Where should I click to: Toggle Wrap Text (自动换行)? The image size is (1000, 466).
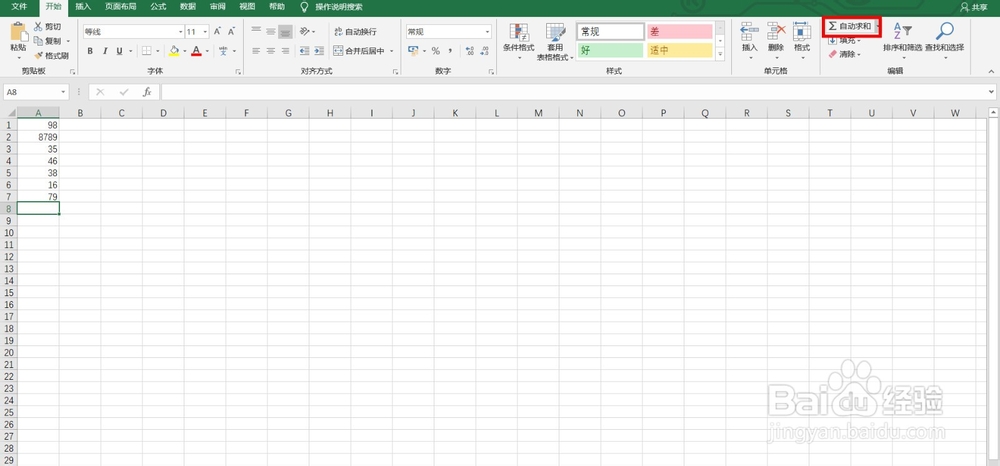pyautogui.click(x=355, y=31)
